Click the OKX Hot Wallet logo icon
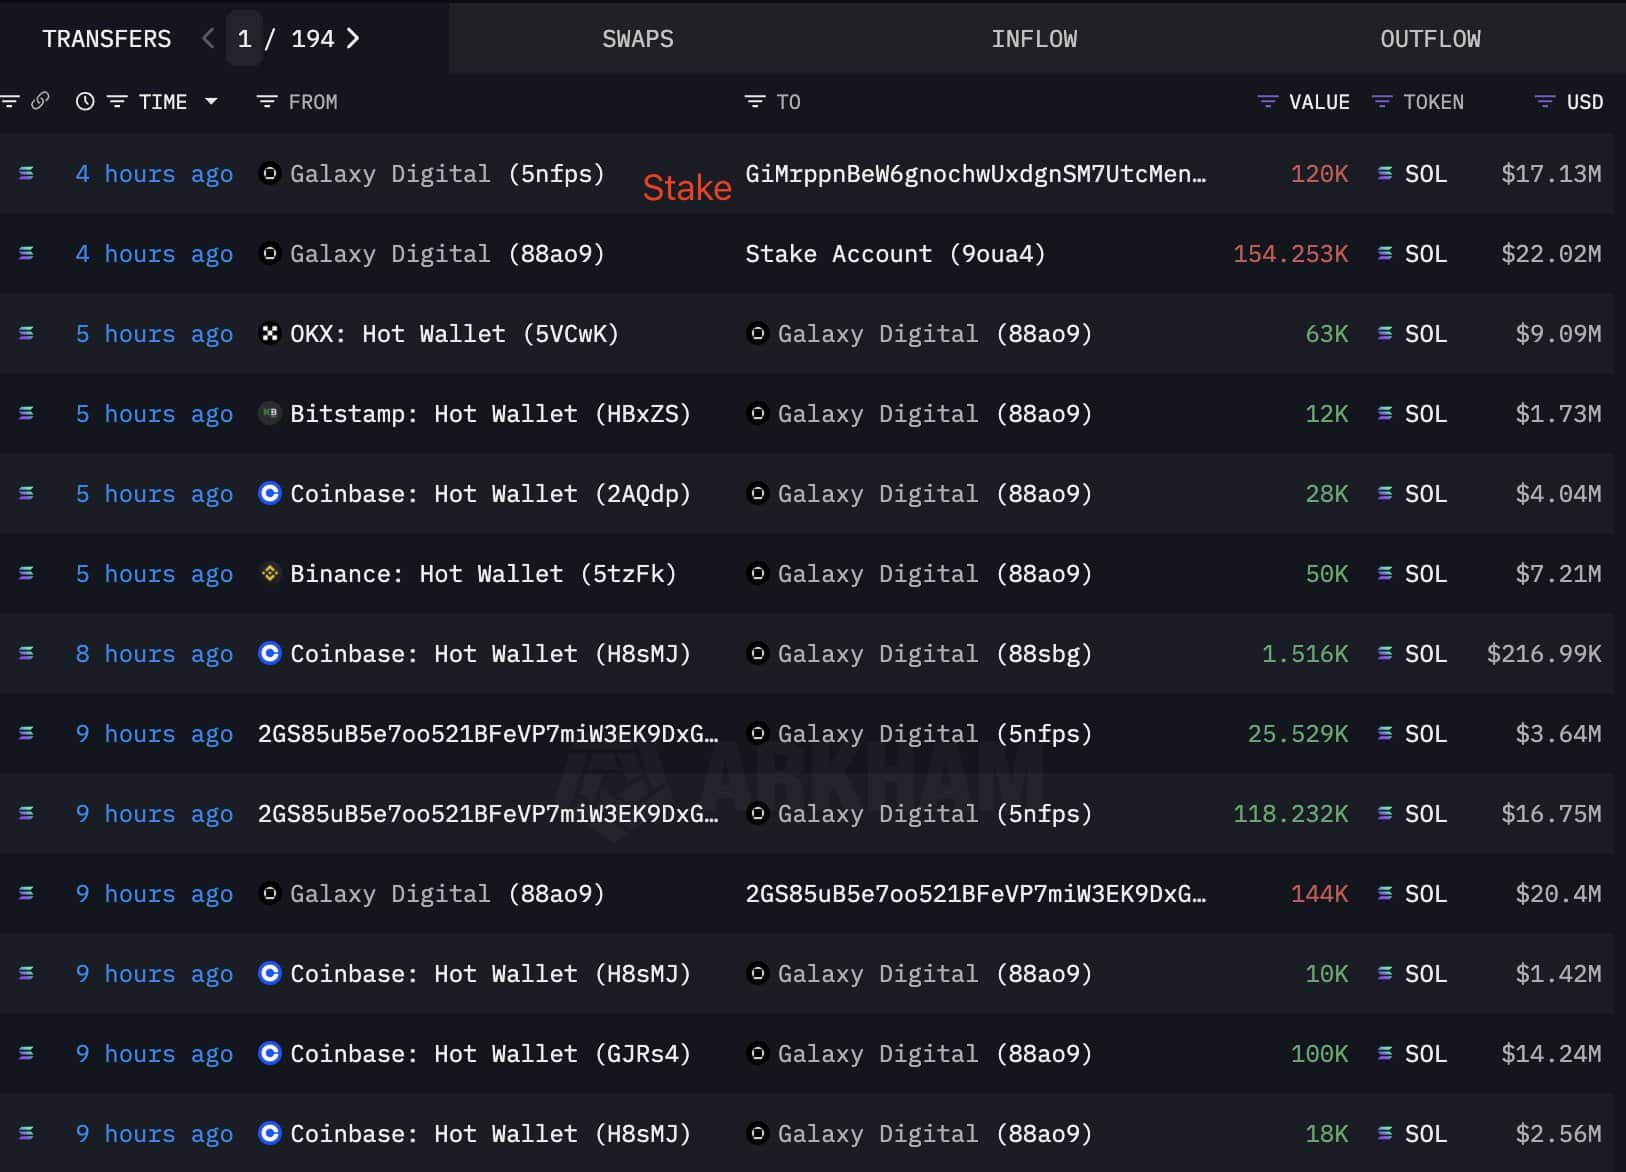The image size is (1626, 1172). click(x=269, y=333)
